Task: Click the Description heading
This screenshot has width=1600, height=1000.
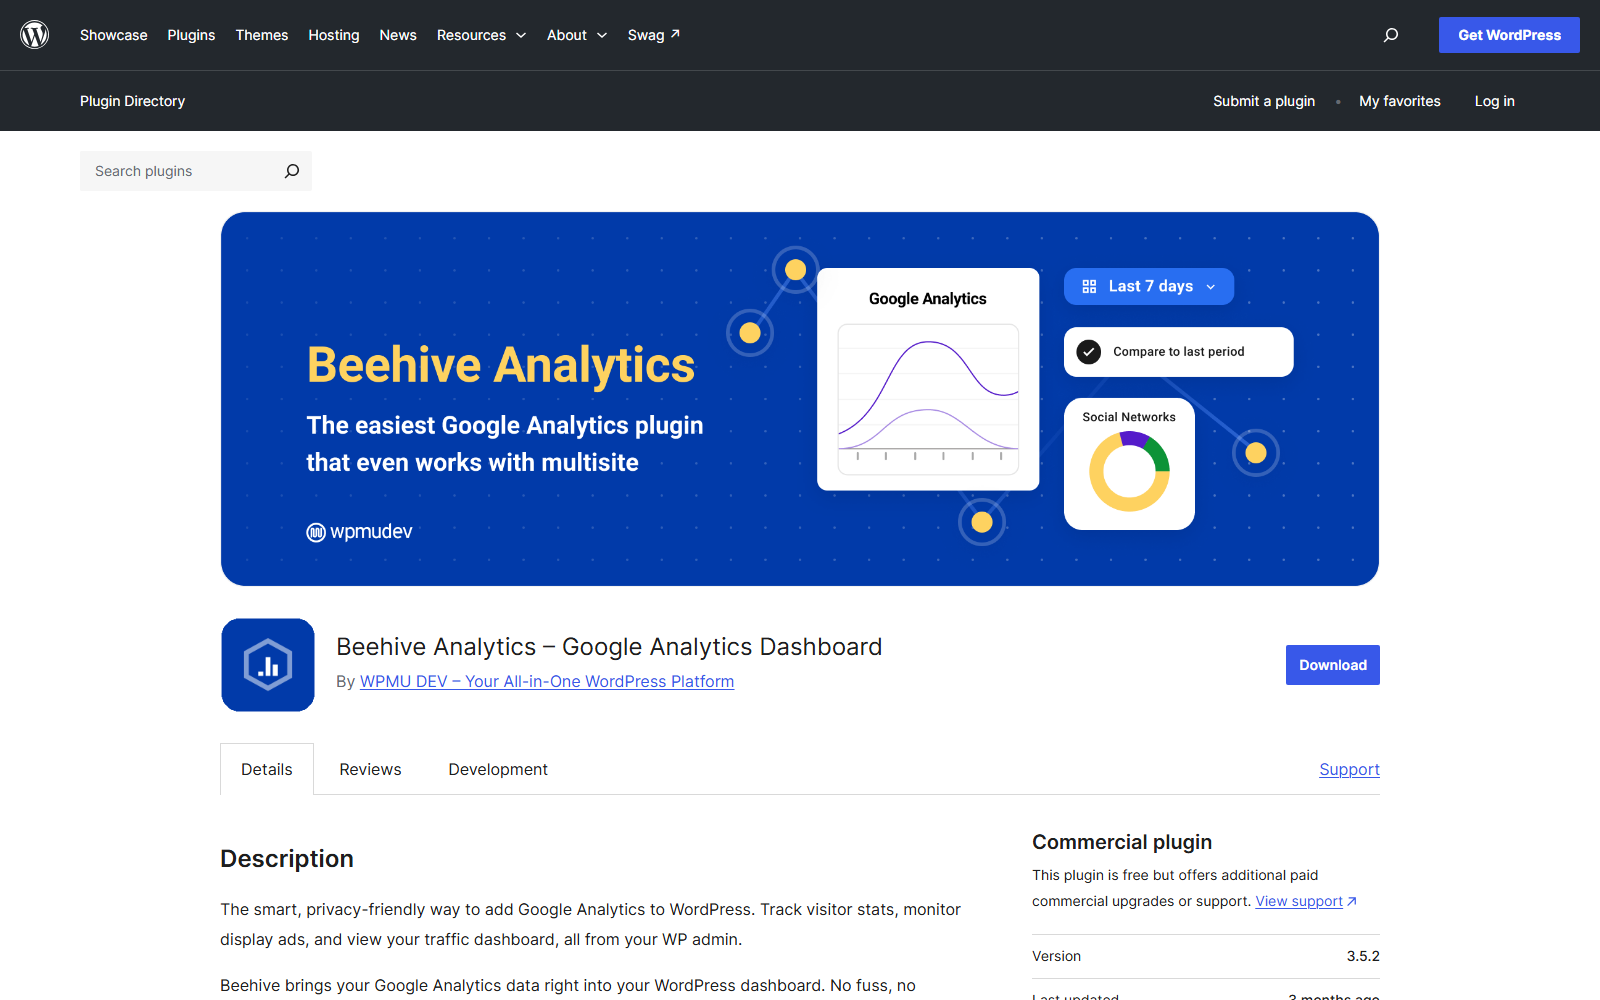Action: pyautogui.click(x=287, y=859)
